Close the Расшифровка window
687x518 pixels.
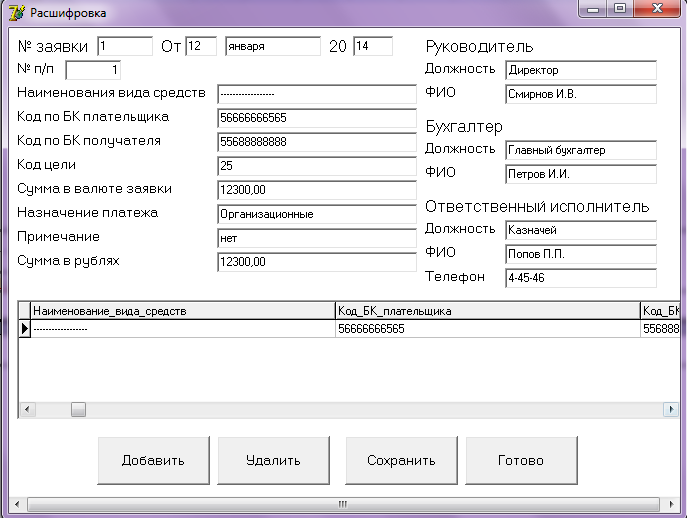[658, 9]
